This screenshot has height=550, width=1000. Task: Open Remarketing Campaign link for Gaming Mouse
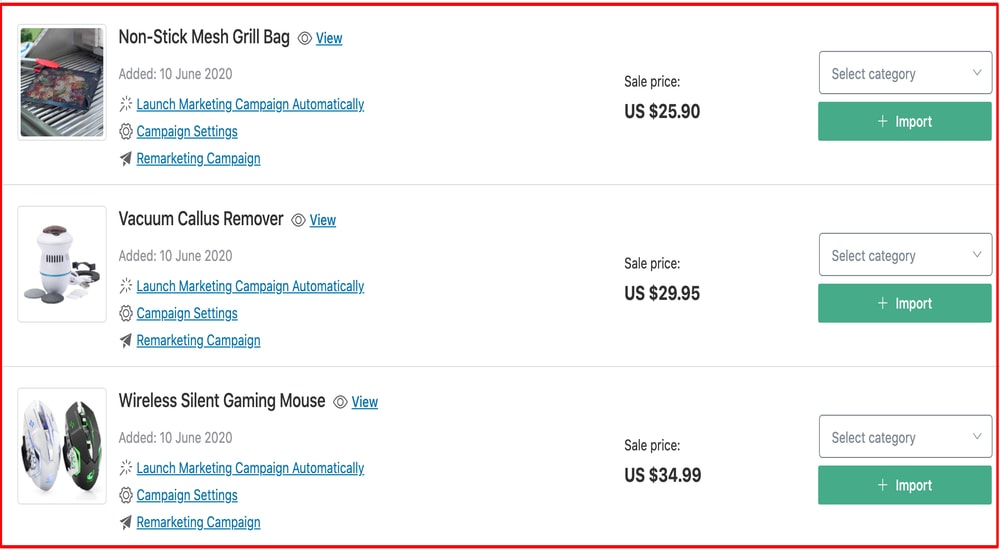pyautogui.click(x=198, y=523)
